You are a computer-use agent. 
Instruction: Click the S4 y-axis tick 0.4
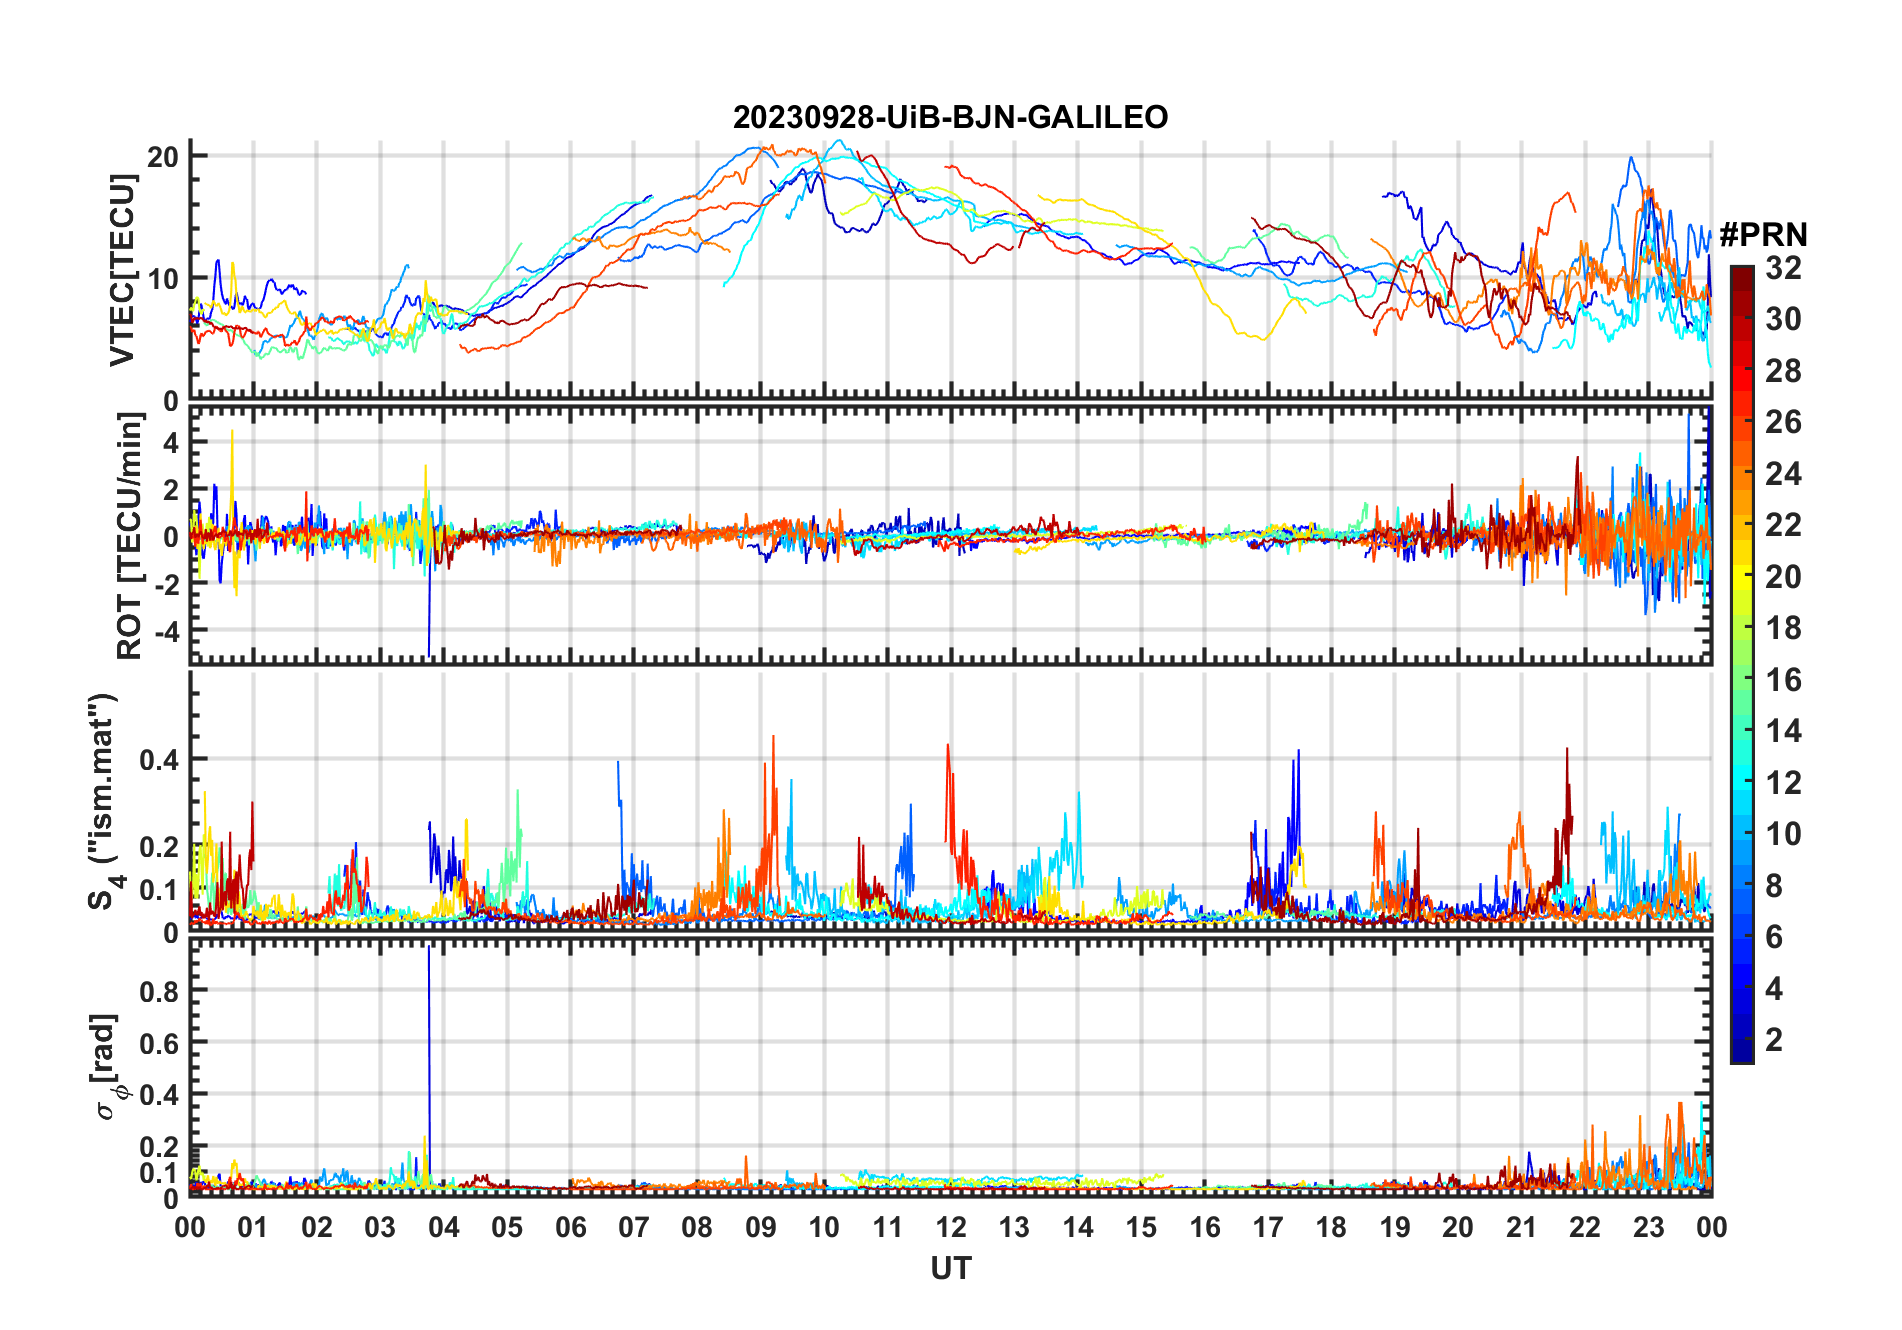point(160,759)
